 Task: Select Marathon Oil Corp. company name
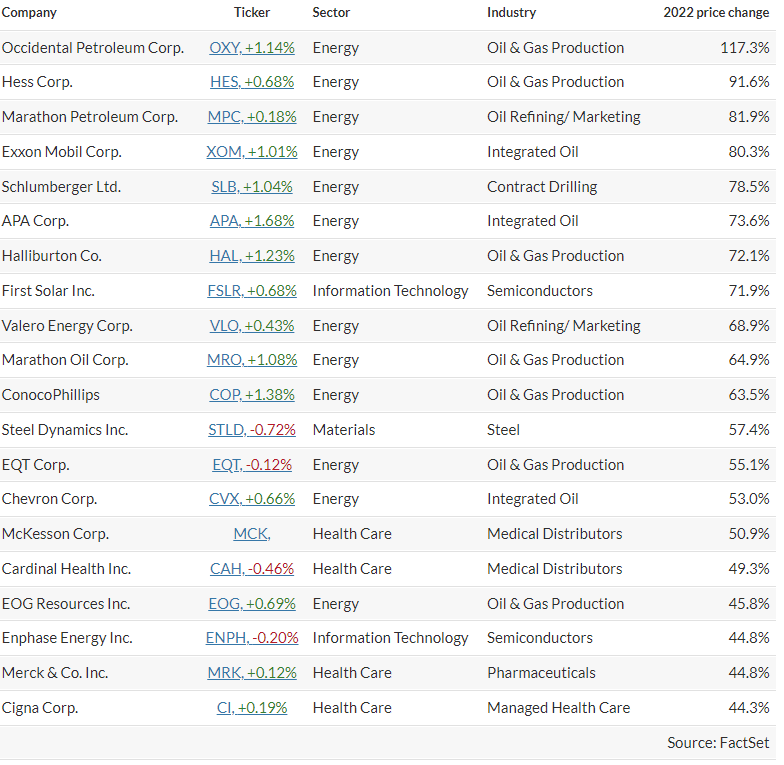click(65, 360)
